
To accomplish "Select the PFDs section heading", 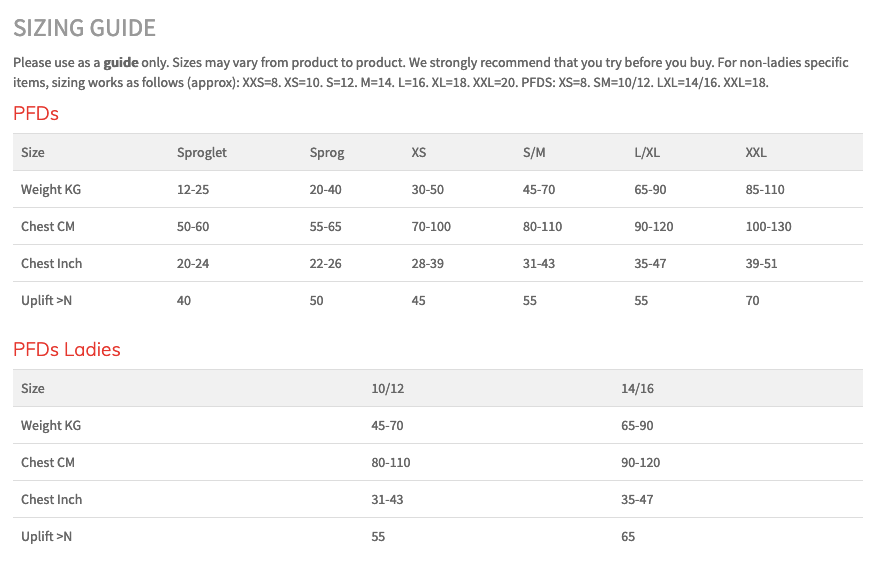I will [x=36, y=114].
